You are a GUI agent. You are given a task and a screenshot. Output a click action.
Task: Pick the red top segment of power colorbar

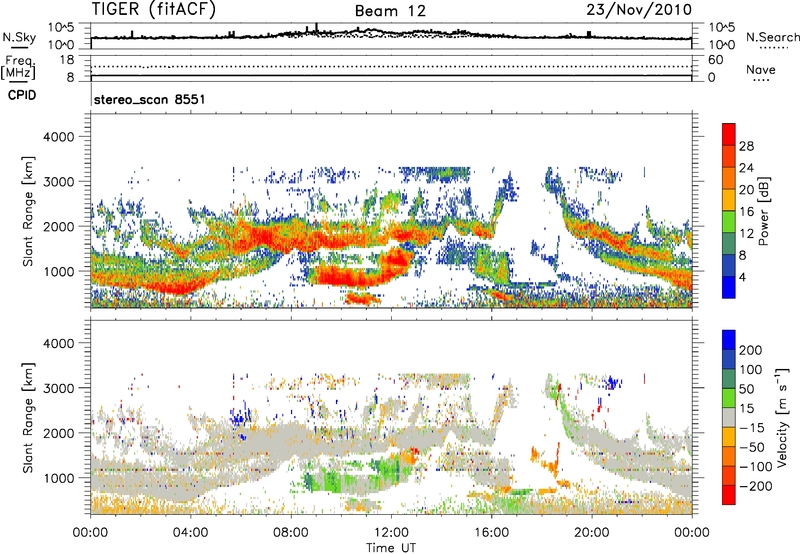point(729,135)
